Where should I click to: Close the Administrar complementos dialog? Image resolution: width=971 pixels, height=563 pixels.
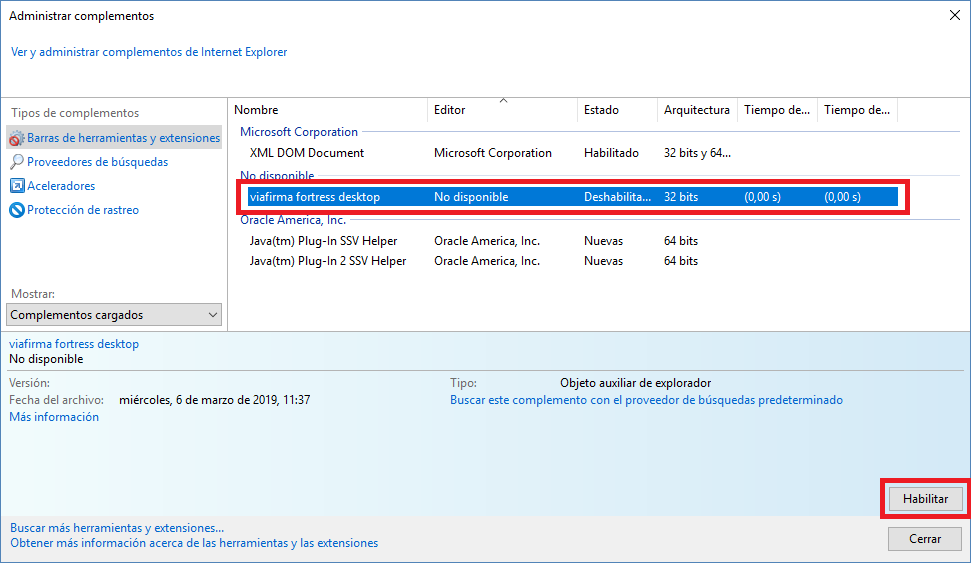point(954,15)
